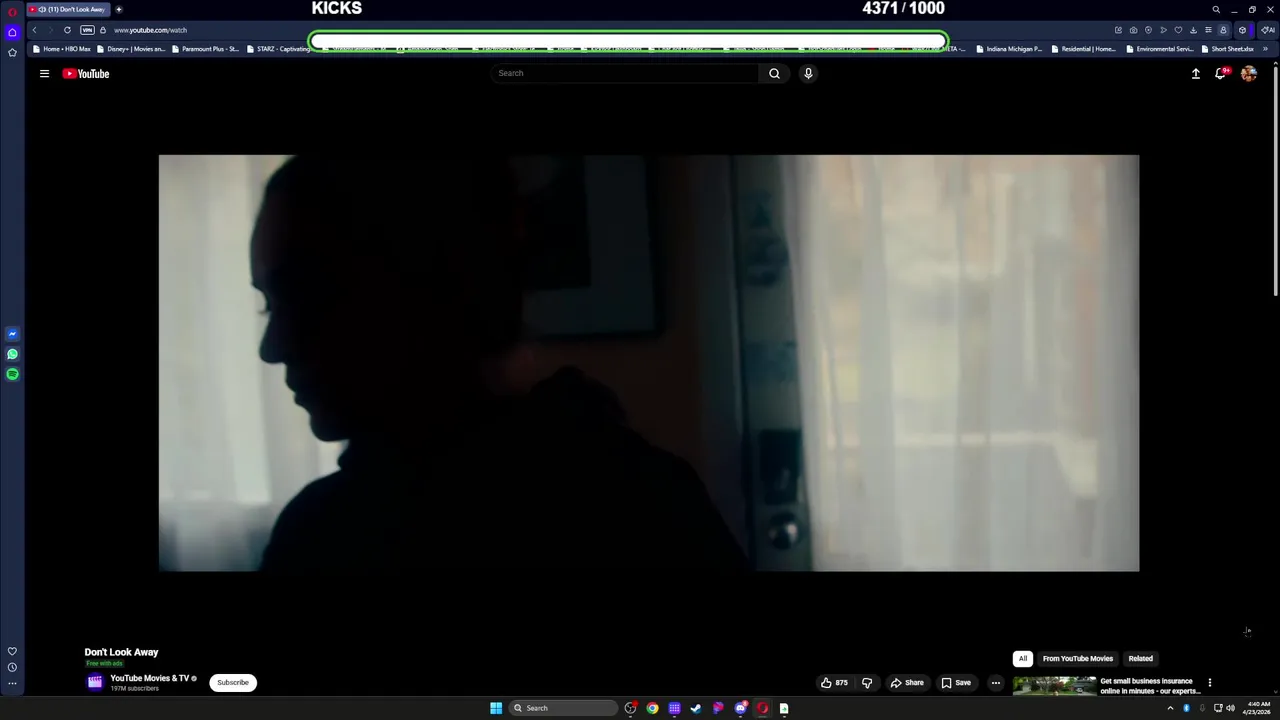The width and height of the screenshot is (1280, 720).
Task: Open Steam from the taskbar
Action: [696, 708]
